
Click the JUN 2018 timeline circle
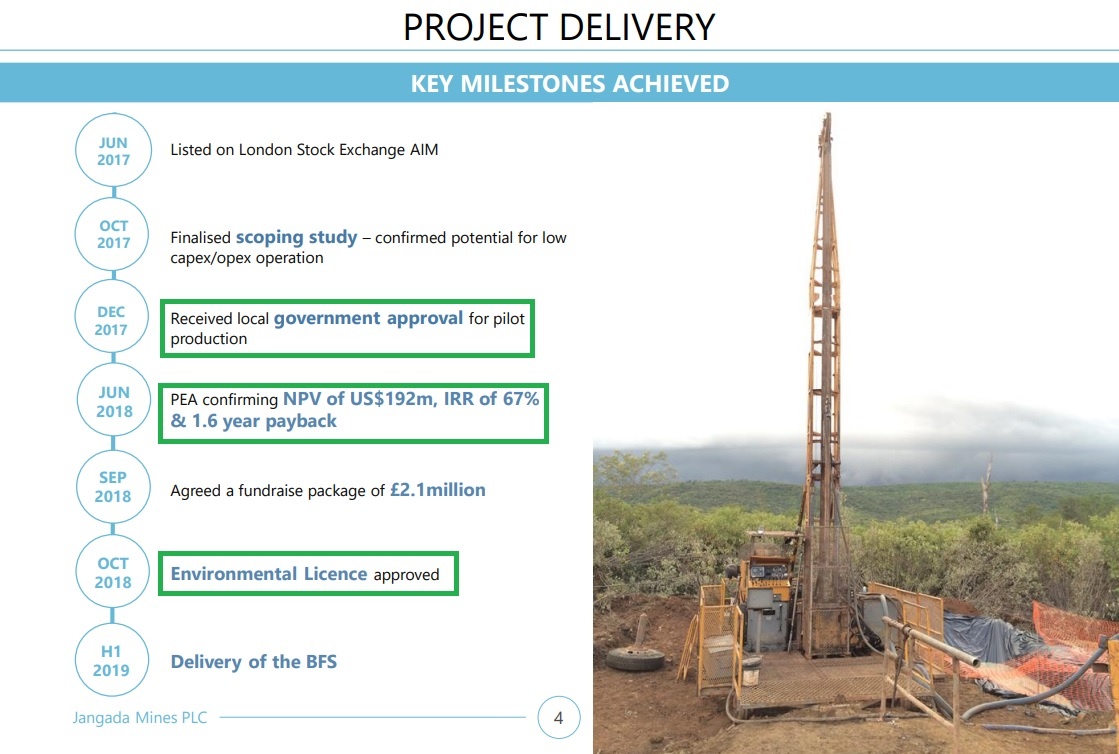click(x=114, y=400)
